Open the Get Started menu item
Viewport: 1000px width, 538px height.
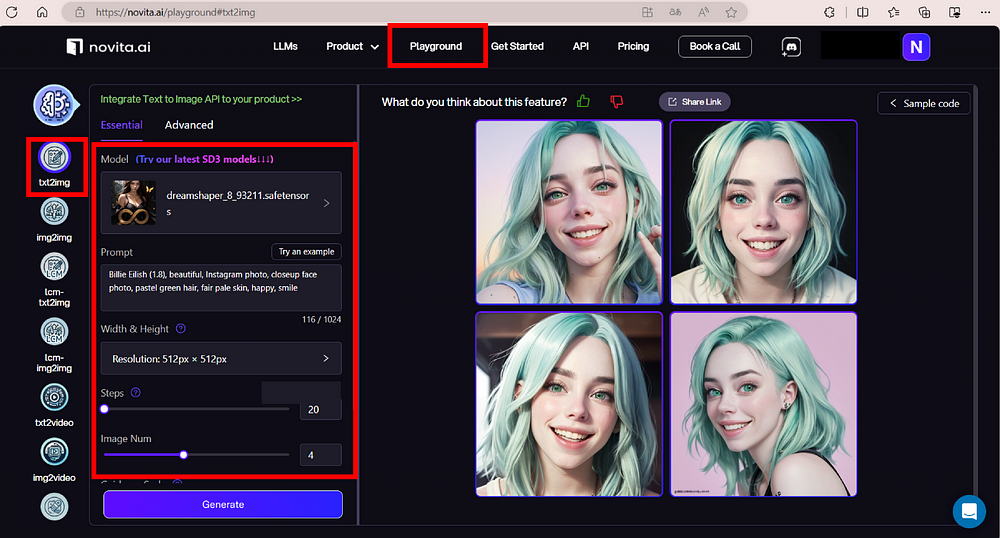(517, 47)
